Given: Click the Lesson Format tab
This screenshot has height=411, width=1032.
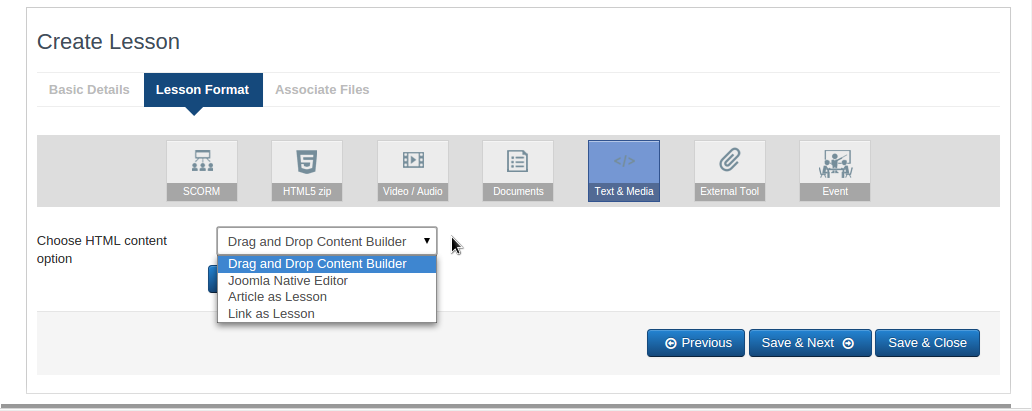Looking at the screenshot, I should 203,90.
